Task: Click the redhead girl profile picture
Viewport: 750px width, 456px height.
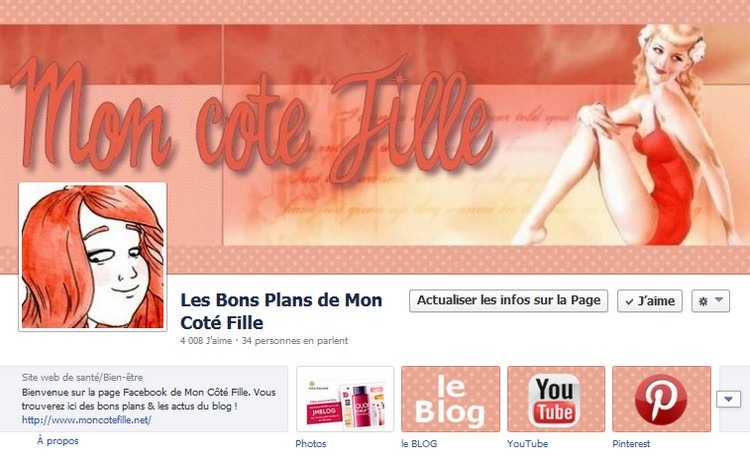Action: tap(93, 257)
